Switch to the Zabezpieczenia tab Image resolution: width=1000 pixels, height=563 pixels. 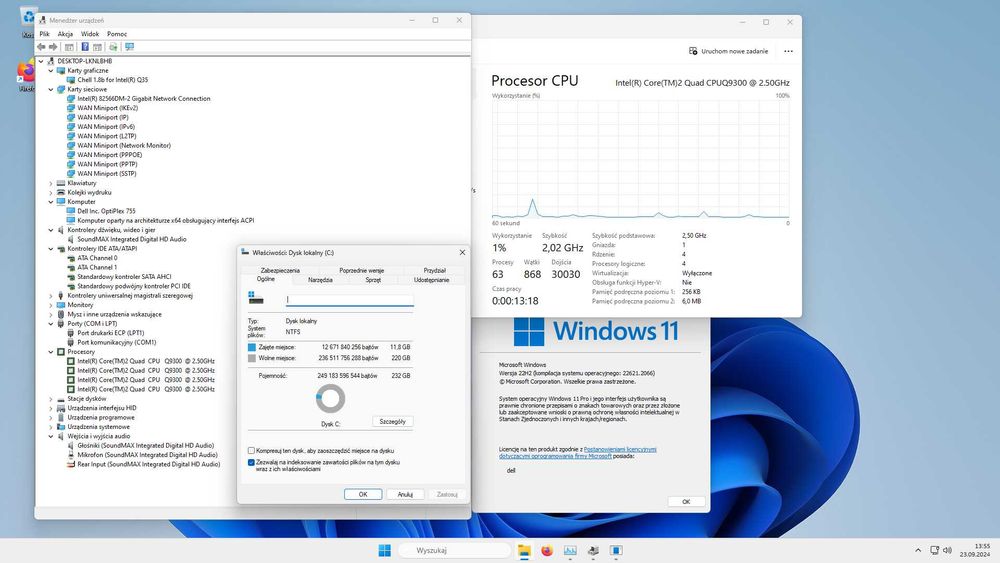(x=280, y=270)
